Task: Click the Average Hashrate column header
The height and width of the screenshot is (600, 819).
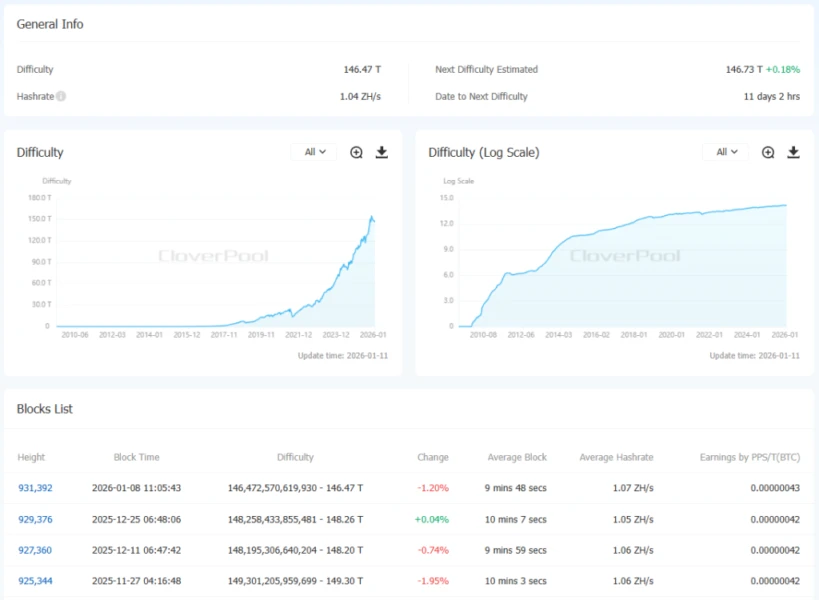Action: tap(616, 457)
